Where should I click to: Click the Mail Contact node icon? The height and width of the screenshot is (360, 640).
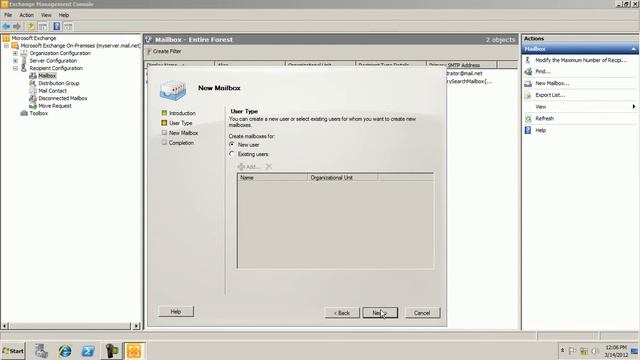tap(33, 91)
